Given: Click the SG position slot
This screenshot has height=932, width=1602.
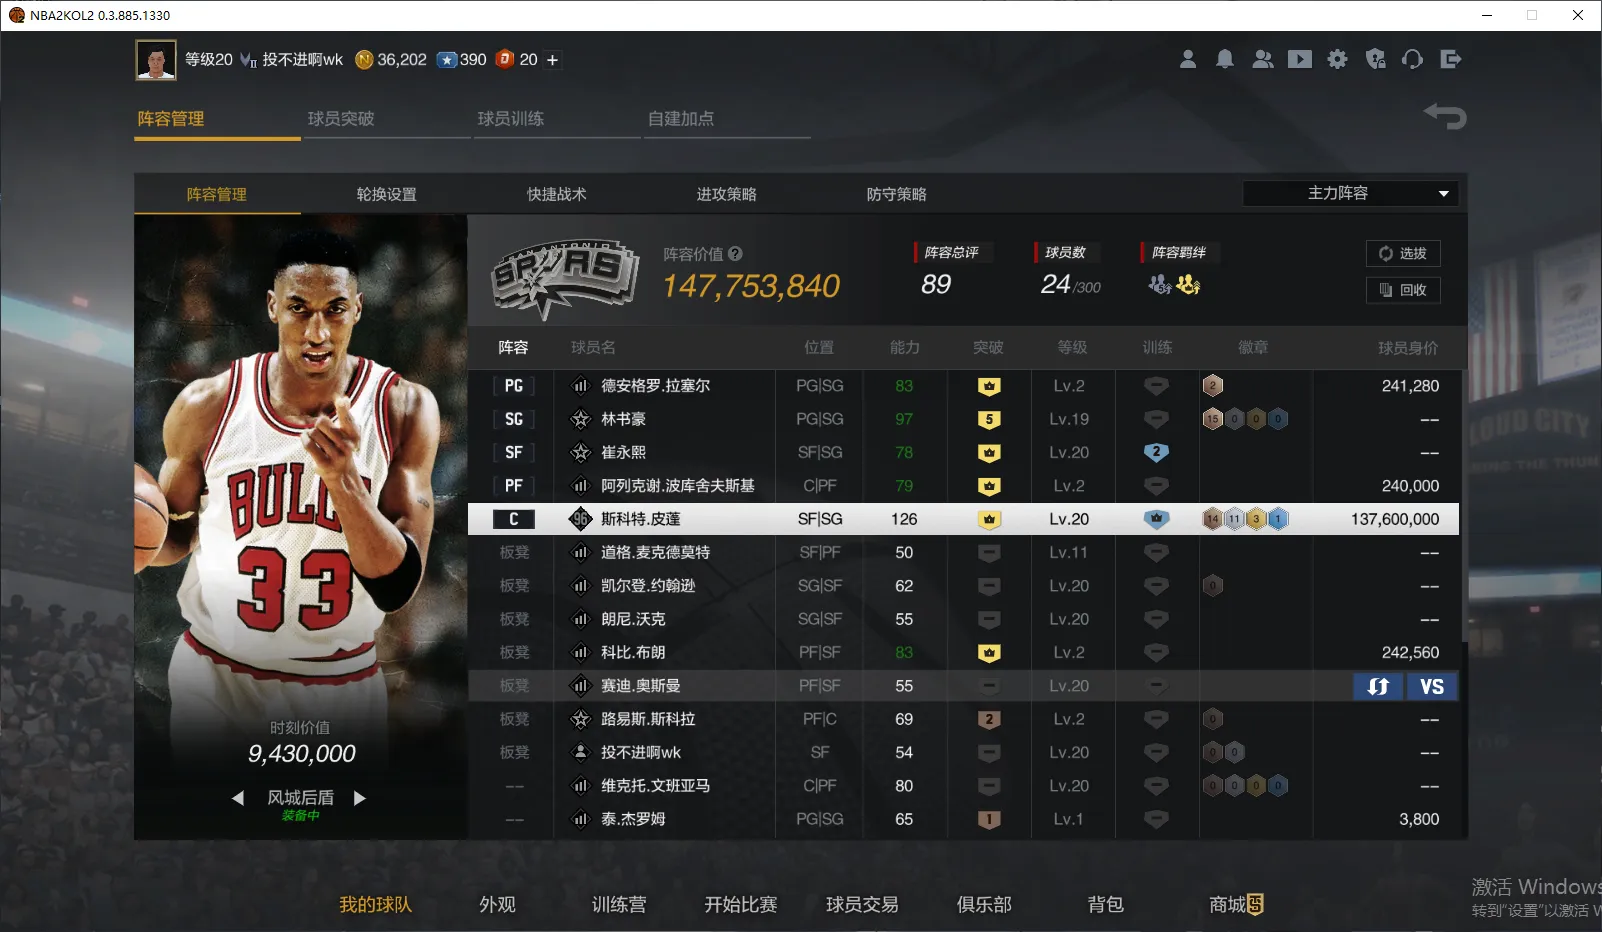Looking at the screenshot, I should 514,419.
